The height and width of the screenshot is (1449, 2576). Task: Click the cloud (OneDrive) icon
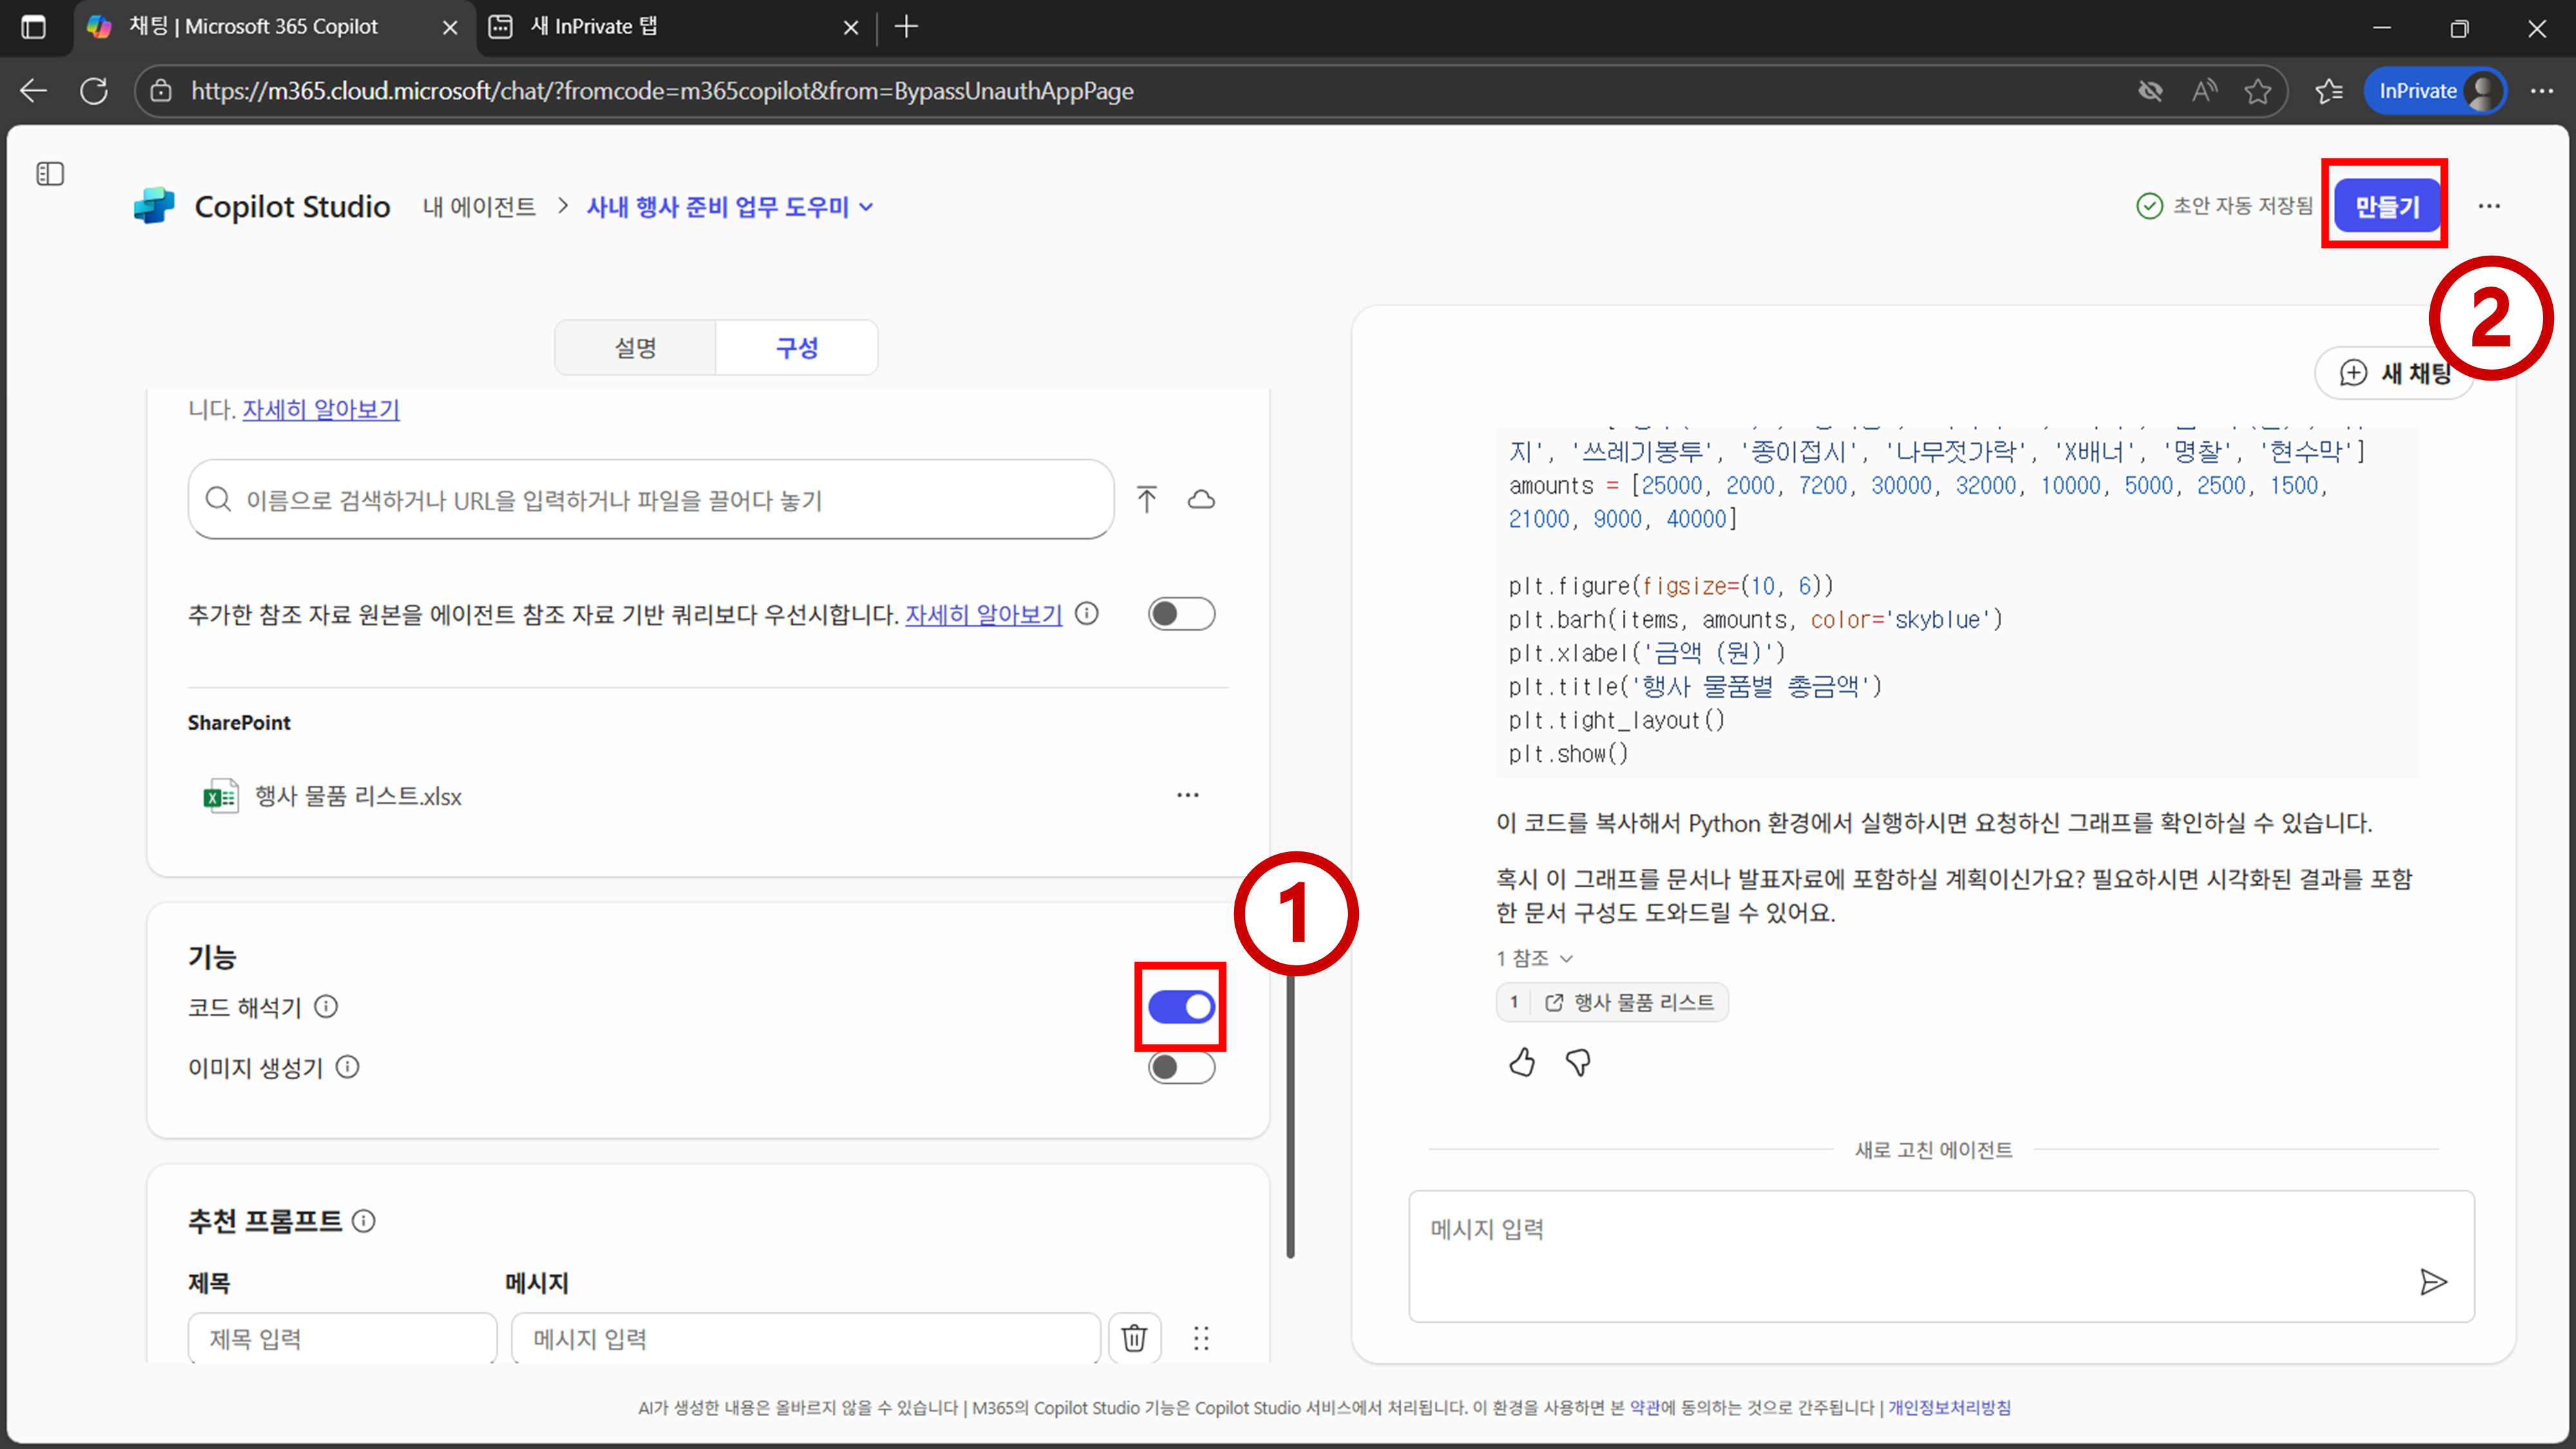pyautogui.click(x=1201, y=499)
